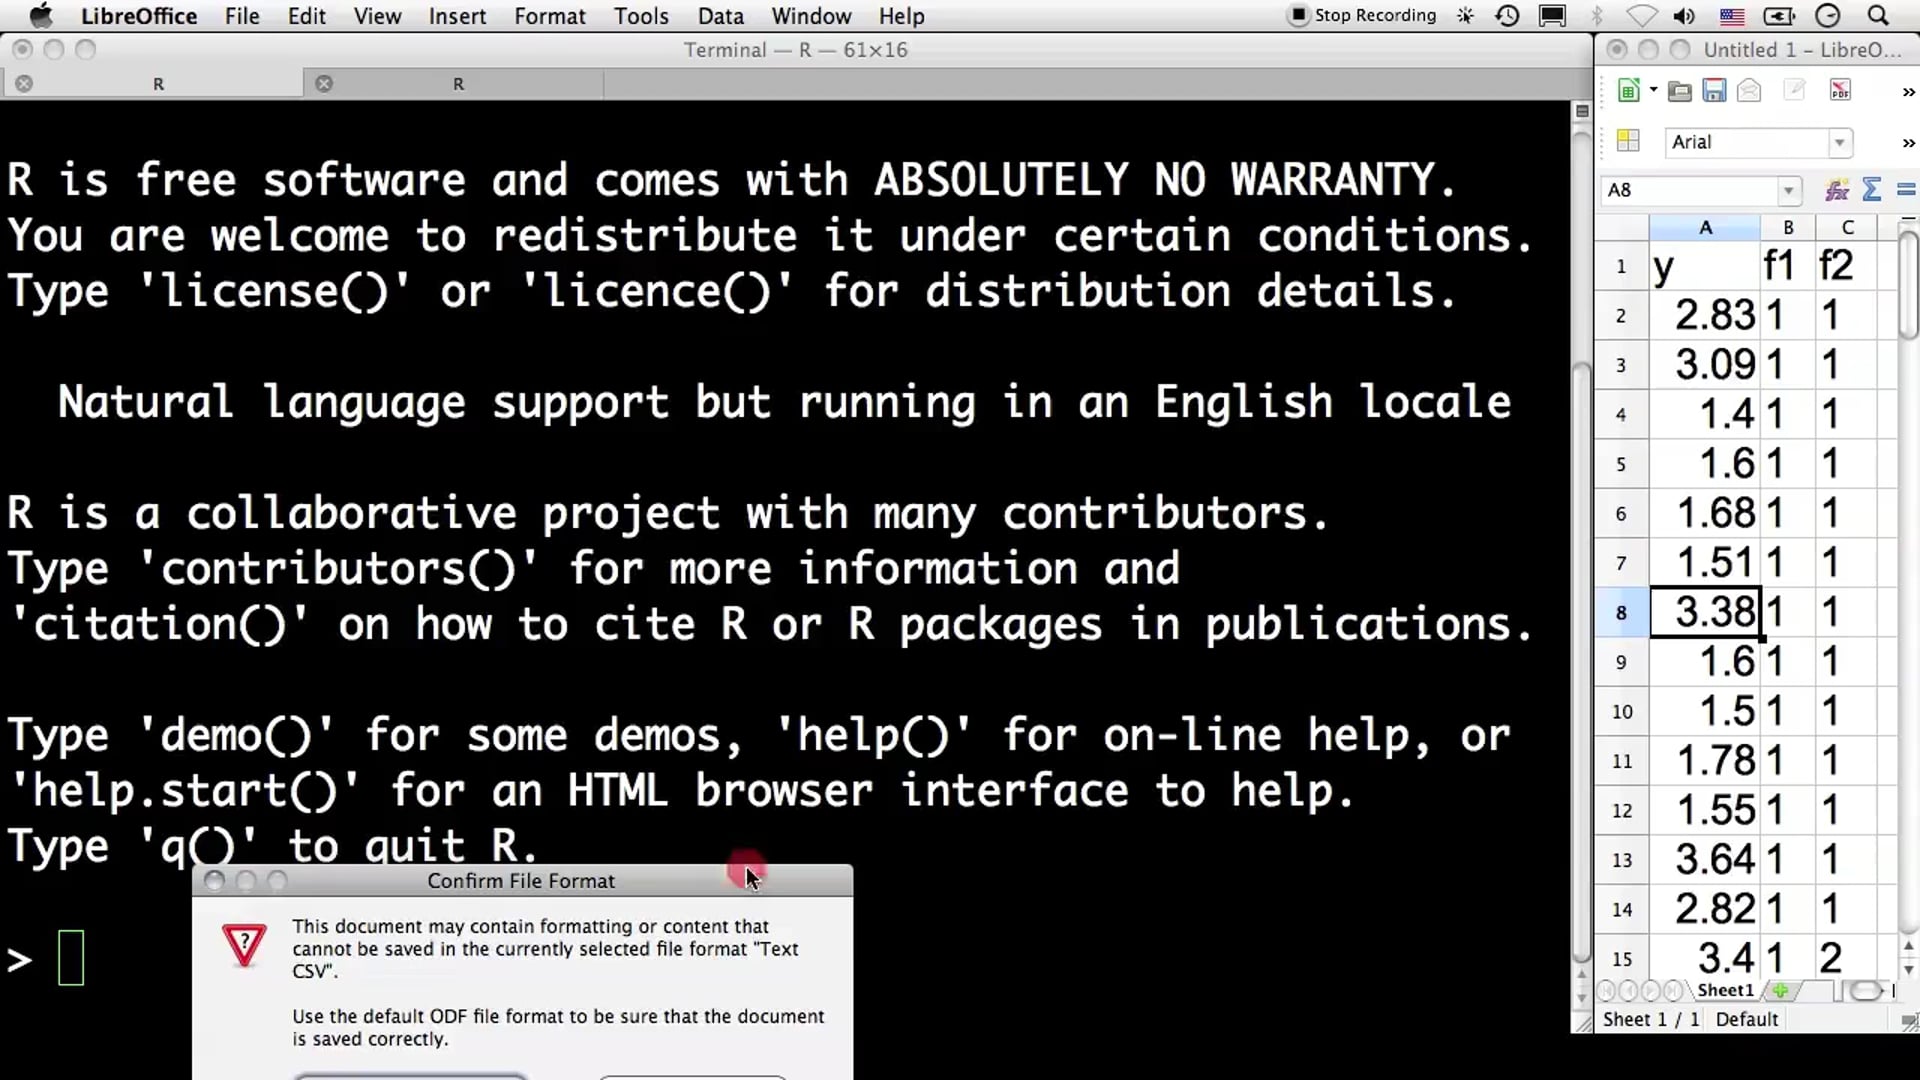Open the Data menu
Screen dimensions: 1920x1080
pyautogui.click(x=720, y=16)
